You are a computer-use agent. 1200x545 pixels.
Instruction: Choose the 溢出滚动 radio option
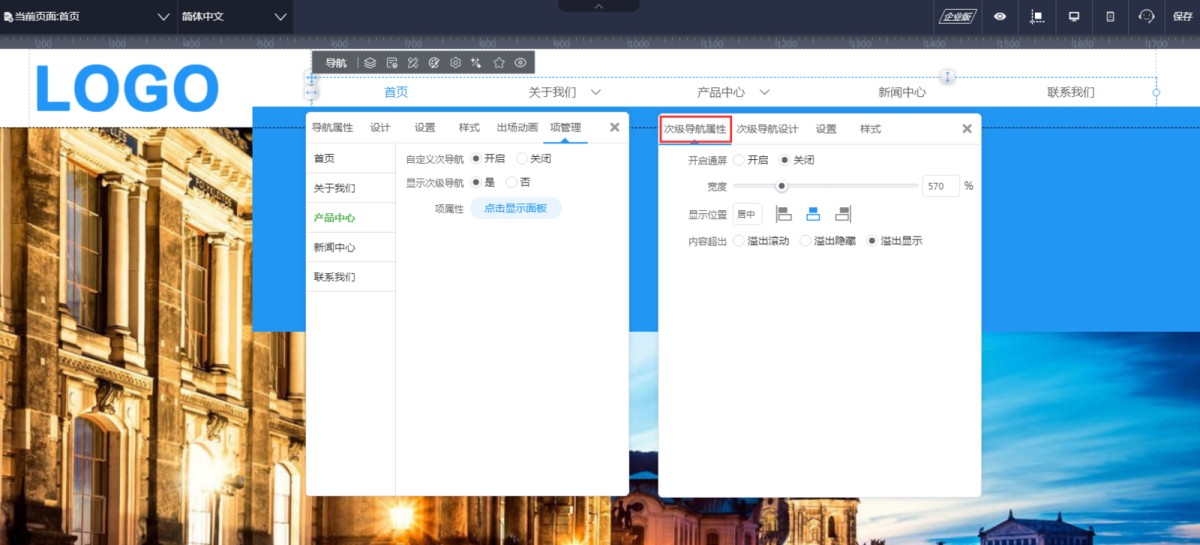(740, 241)
